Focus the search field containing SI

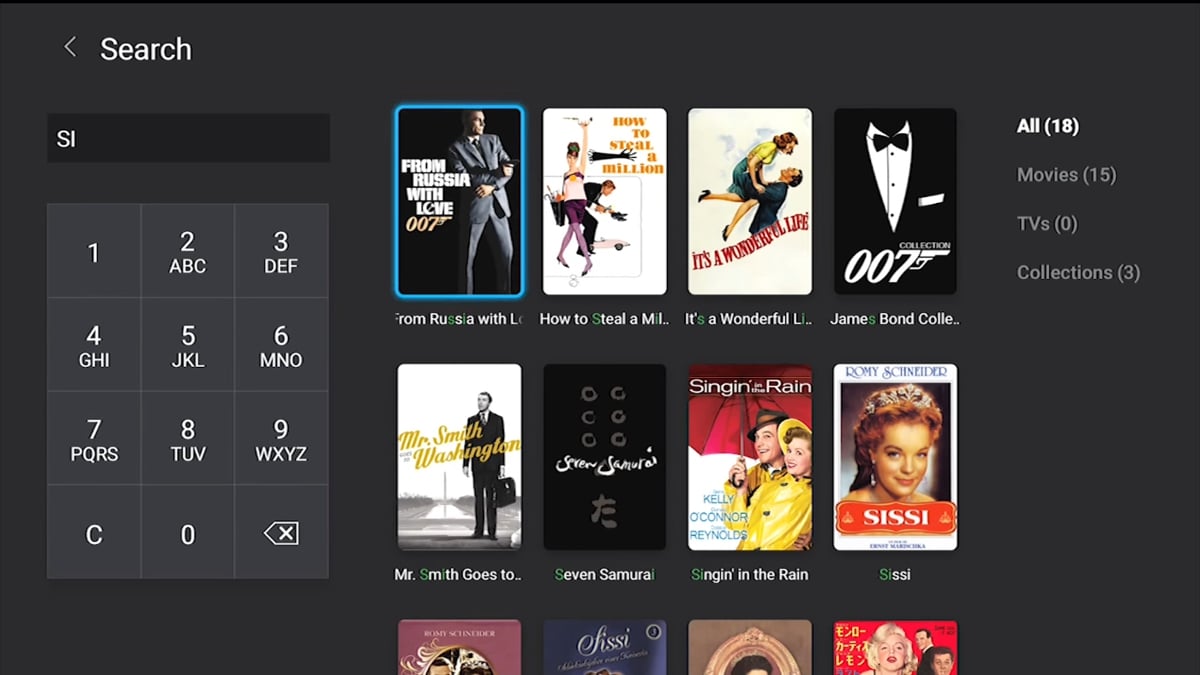click(x=188, y=138)
